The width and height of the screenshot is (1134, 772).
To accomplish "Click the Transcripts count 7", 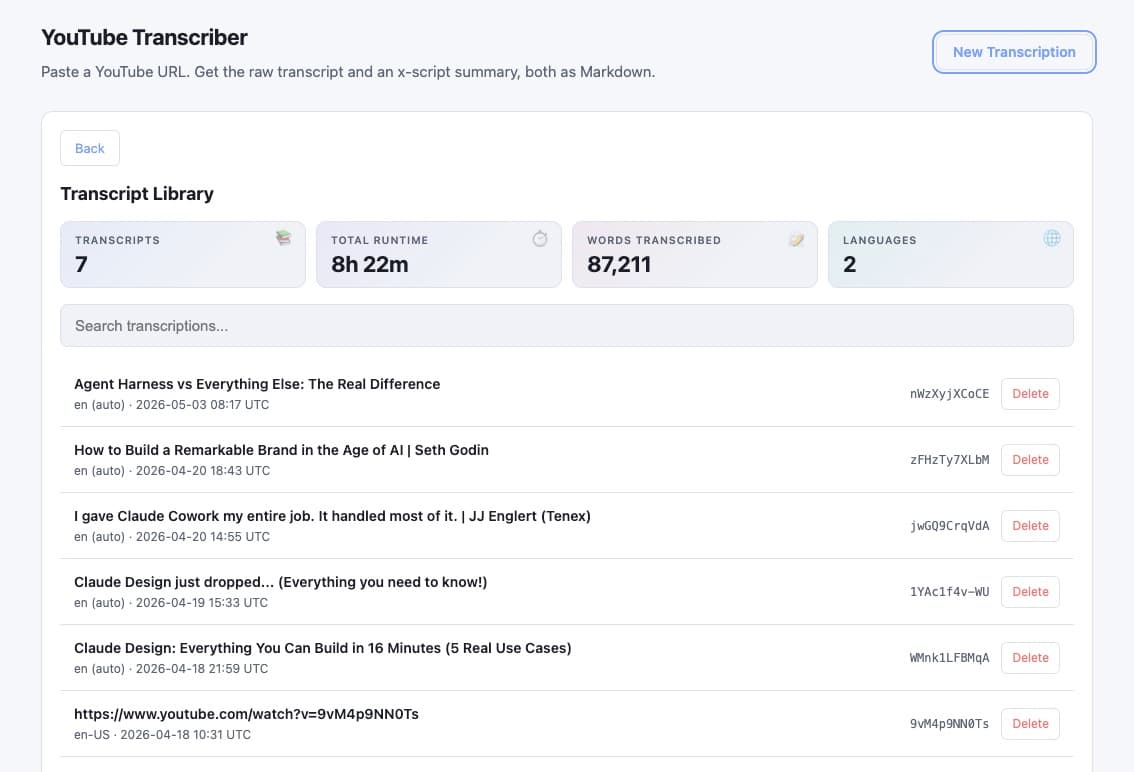I will click(x=81, y=264).
